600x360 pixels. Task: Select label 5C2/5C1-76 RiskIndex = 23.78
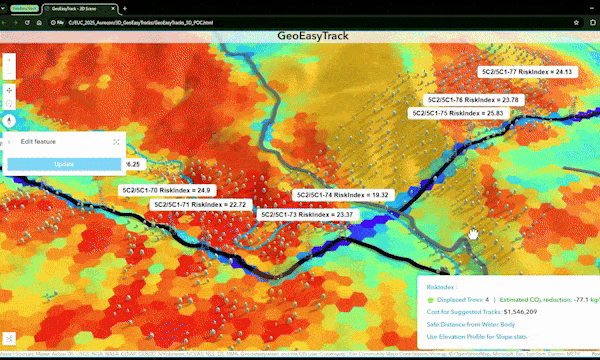point(473,100)
